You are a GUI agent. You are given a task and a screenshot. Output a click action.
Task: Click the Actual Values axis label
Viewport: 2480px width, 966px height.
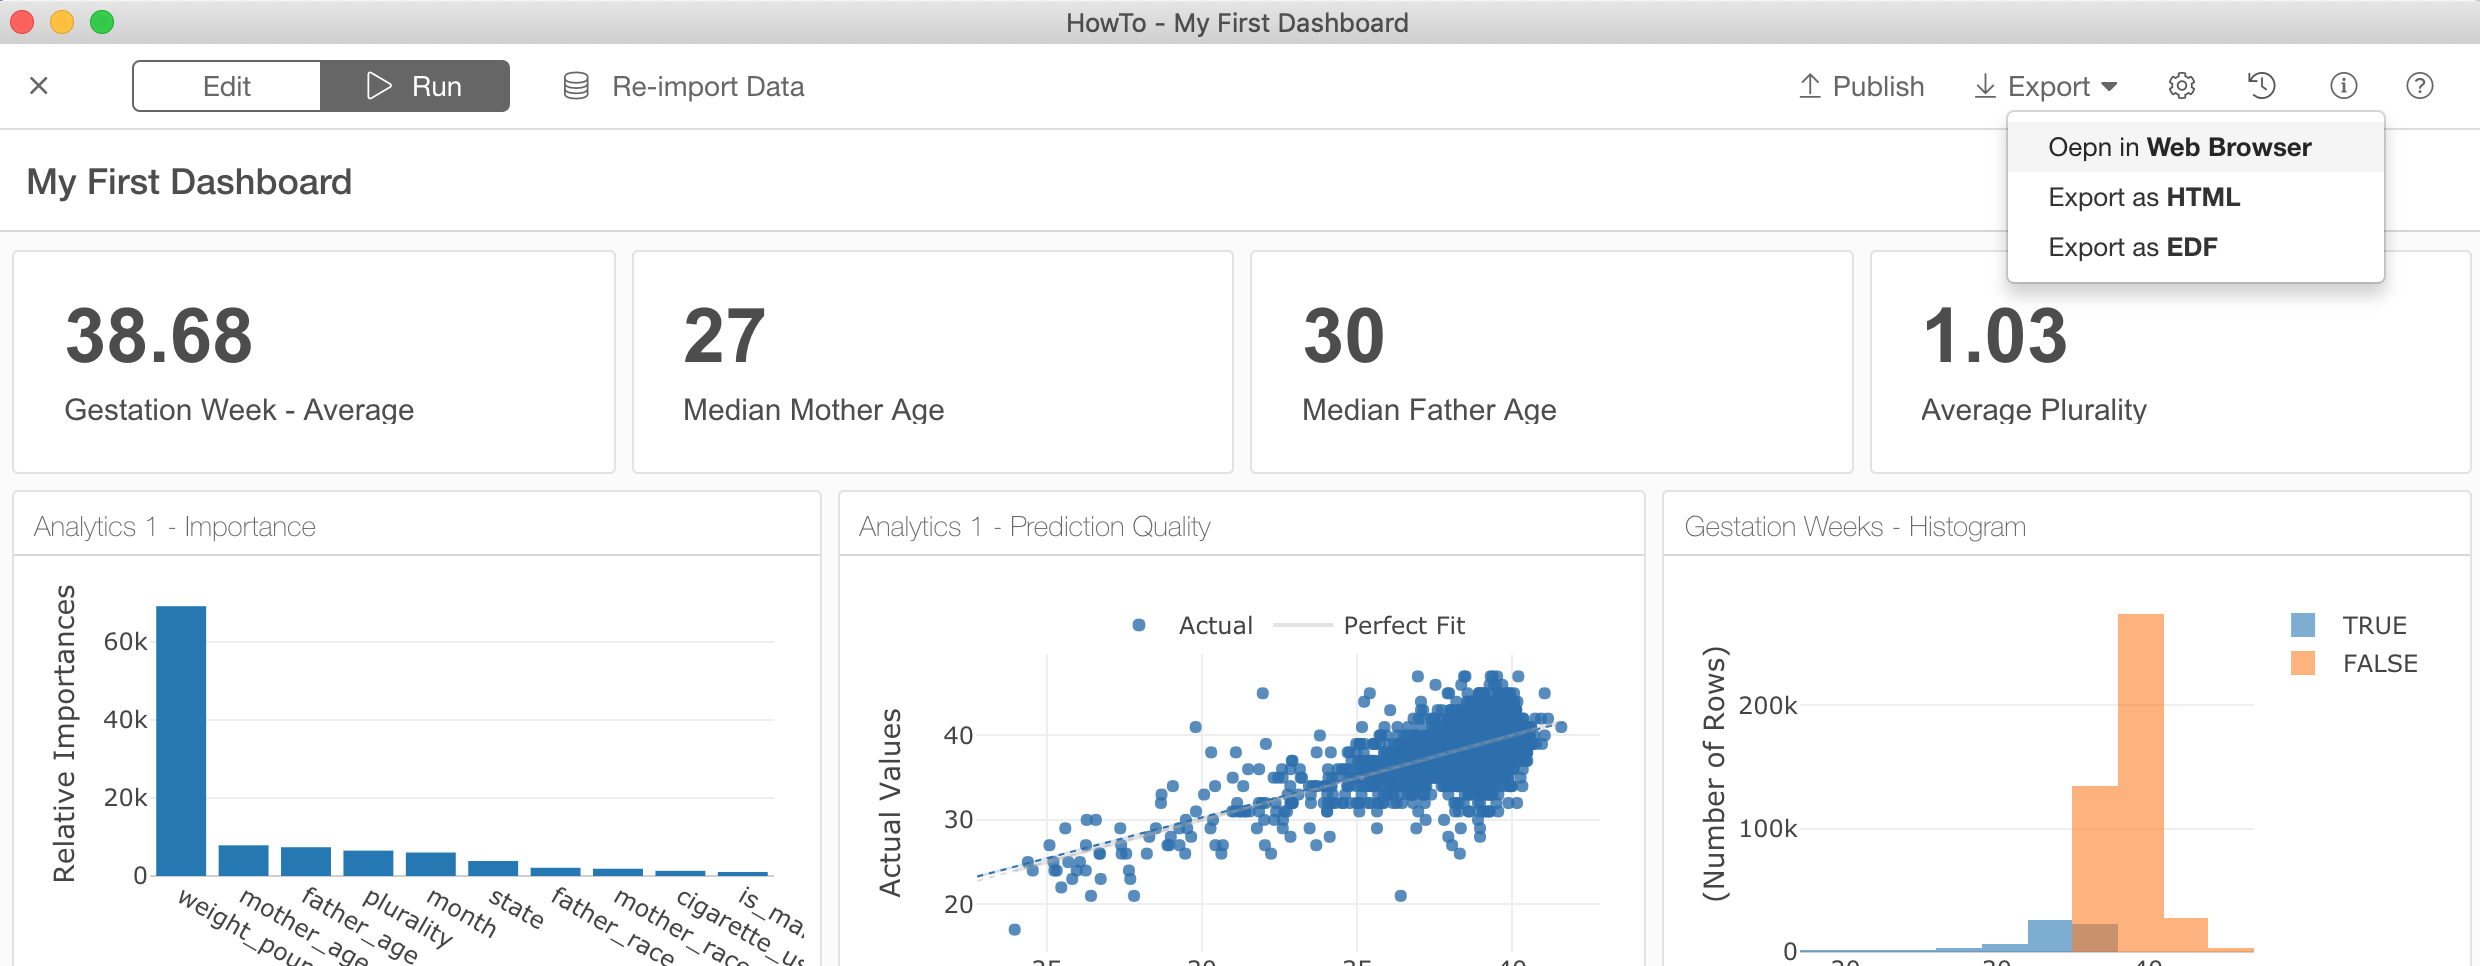tap(889, 803)
